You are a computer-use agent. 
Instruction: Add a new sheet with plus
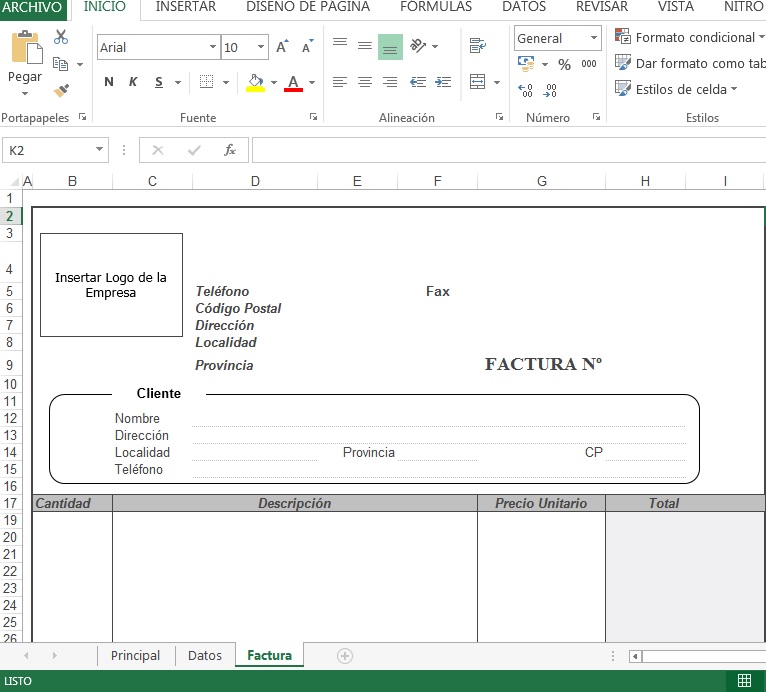pyautogui.click(x=345, y=656)
